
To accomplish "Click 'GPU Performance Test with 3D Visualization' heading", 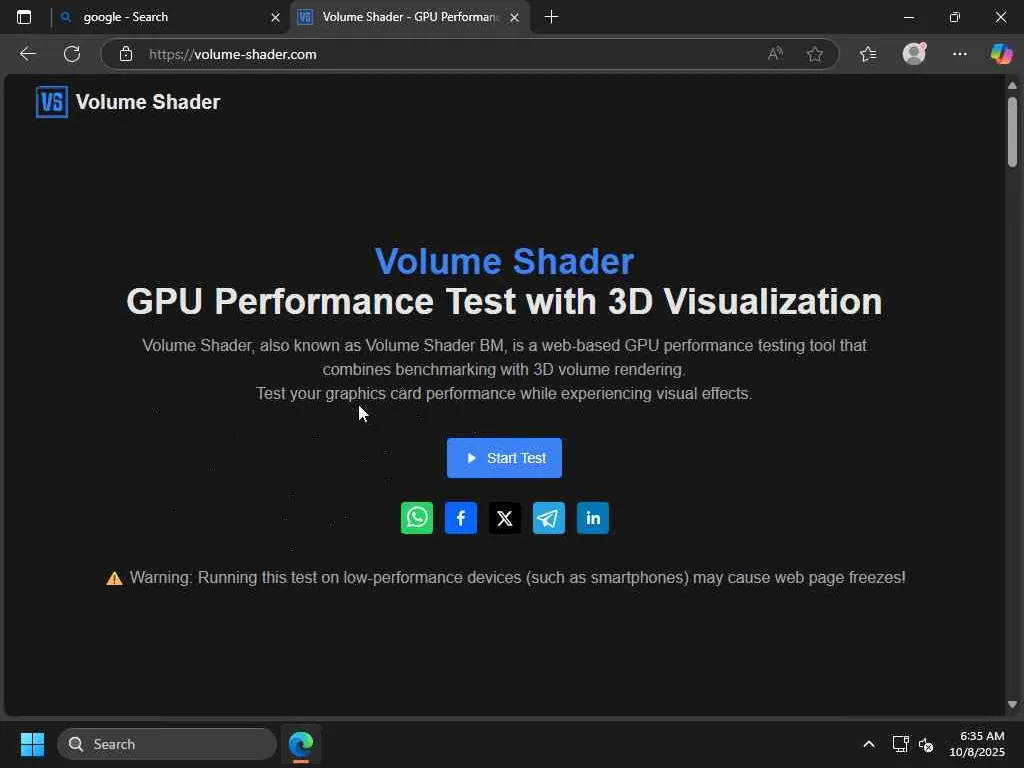I will (x=504, y=301).
